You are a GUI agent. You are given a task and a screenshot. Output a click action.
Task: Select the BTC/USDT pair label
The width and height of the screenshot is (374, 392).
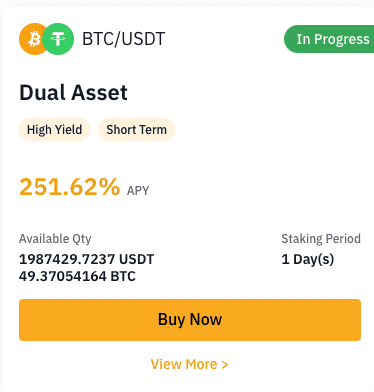point(124,39)
